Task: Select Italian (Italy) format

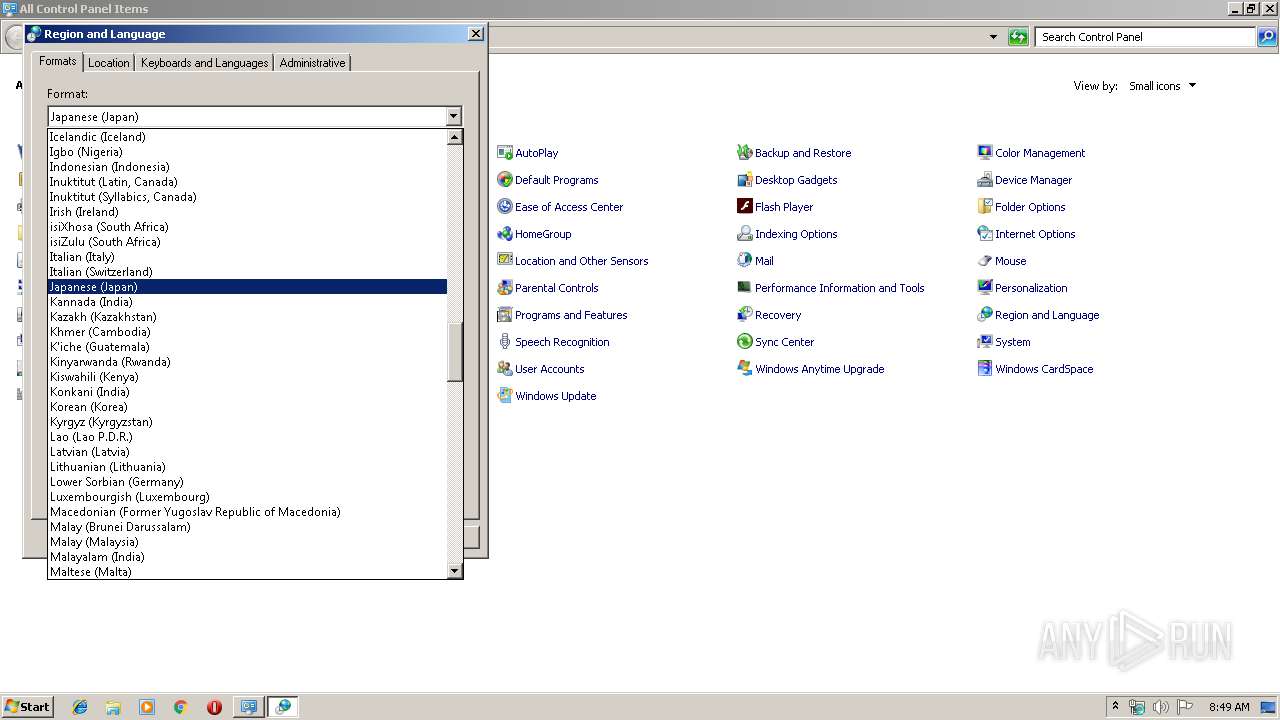Action: click(x=248, y=257)
